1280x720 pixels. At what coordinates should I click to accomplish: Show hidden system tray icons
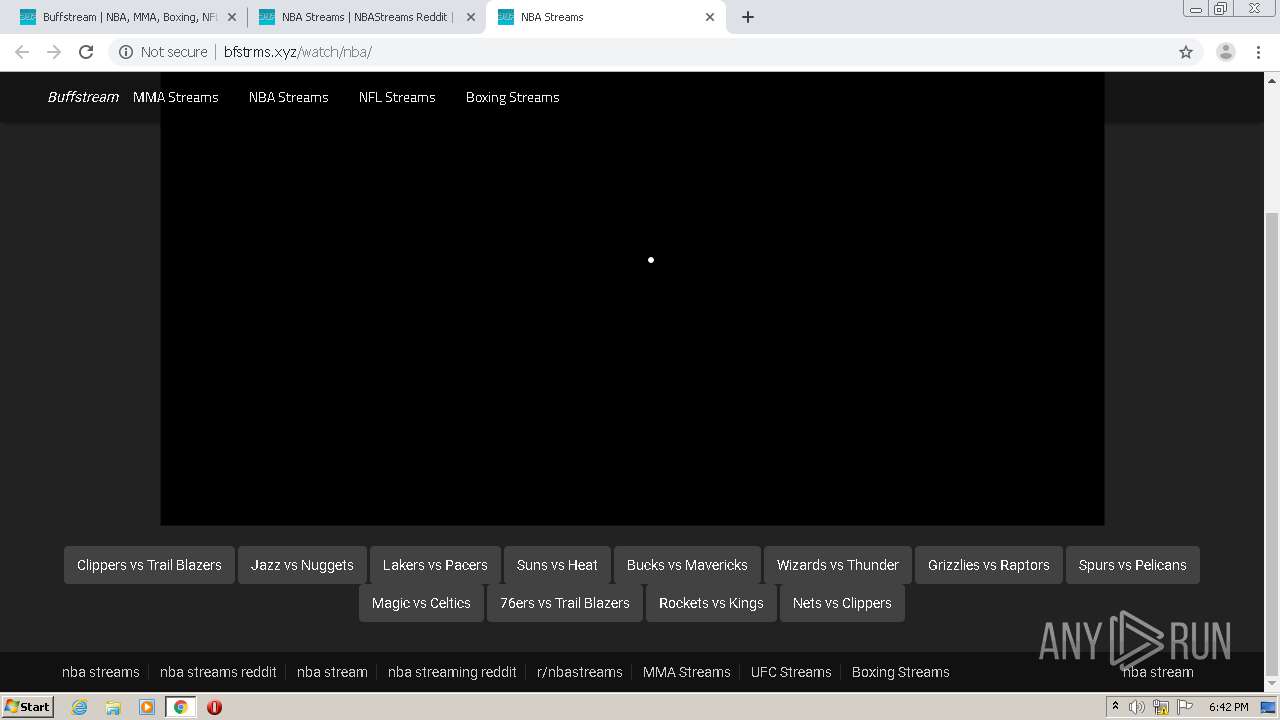click(x=1116, y=707)
